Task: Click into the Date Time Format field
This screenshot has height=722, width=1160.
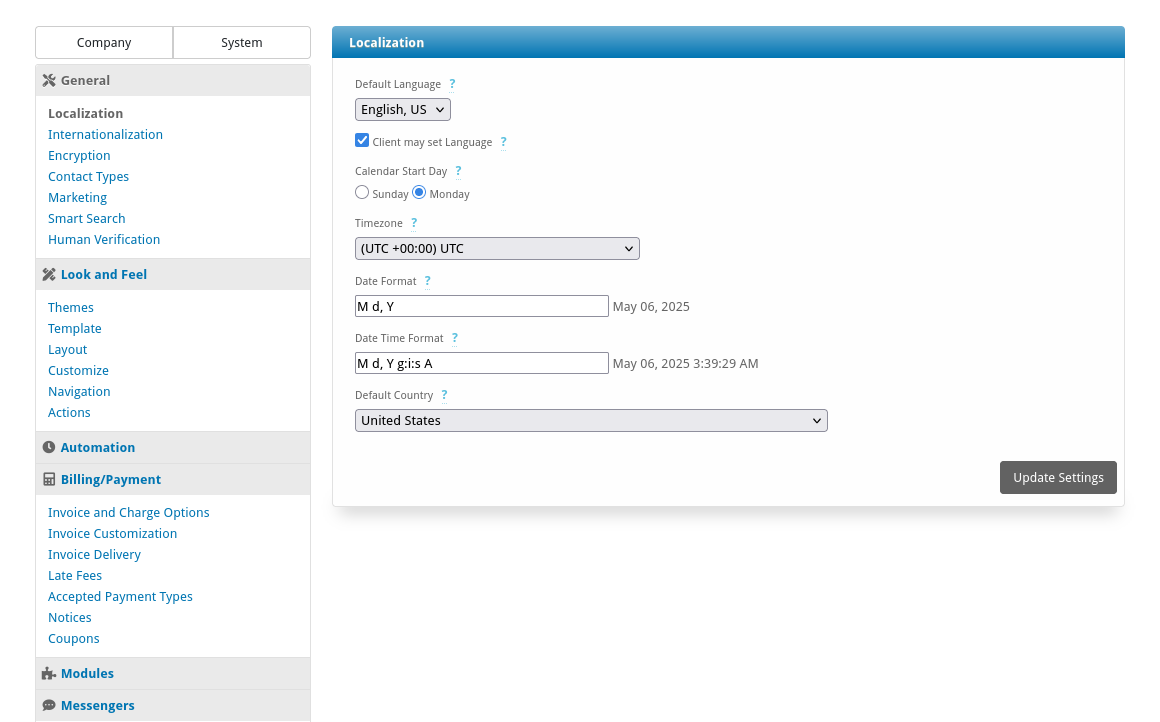Action: pos(482,363)
